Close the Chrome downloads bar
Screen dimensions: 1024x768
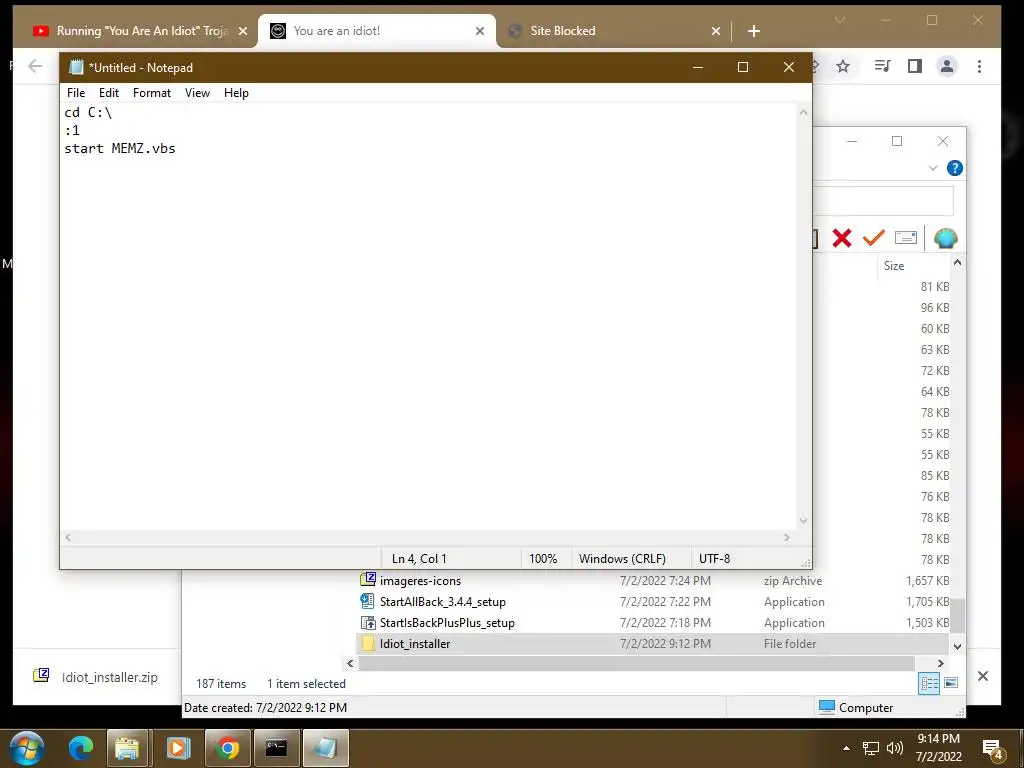983,676
